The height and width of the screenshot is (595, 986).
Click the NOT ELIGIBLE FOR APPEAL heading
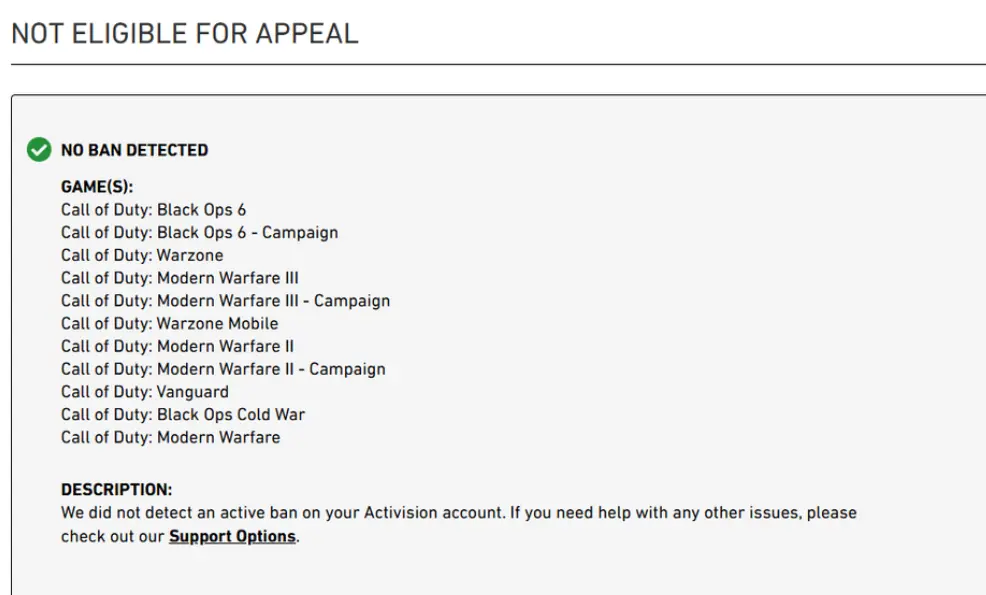[x=185, y=33]
